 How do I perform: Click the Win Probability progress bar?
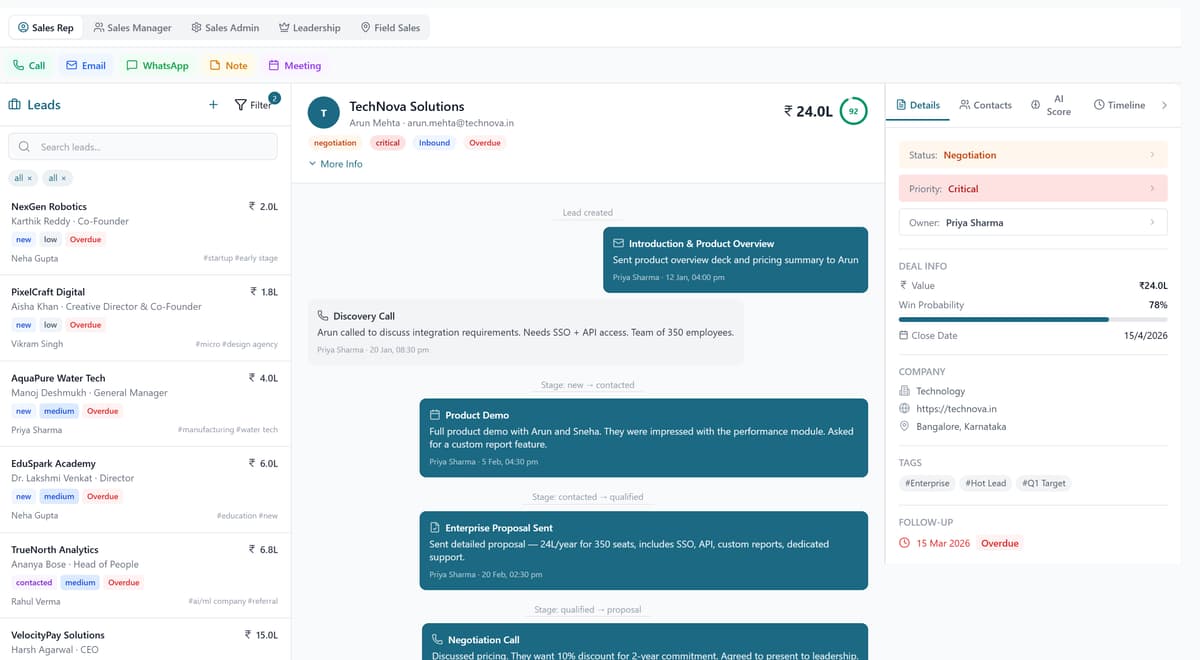click(x=1033, y=319)
